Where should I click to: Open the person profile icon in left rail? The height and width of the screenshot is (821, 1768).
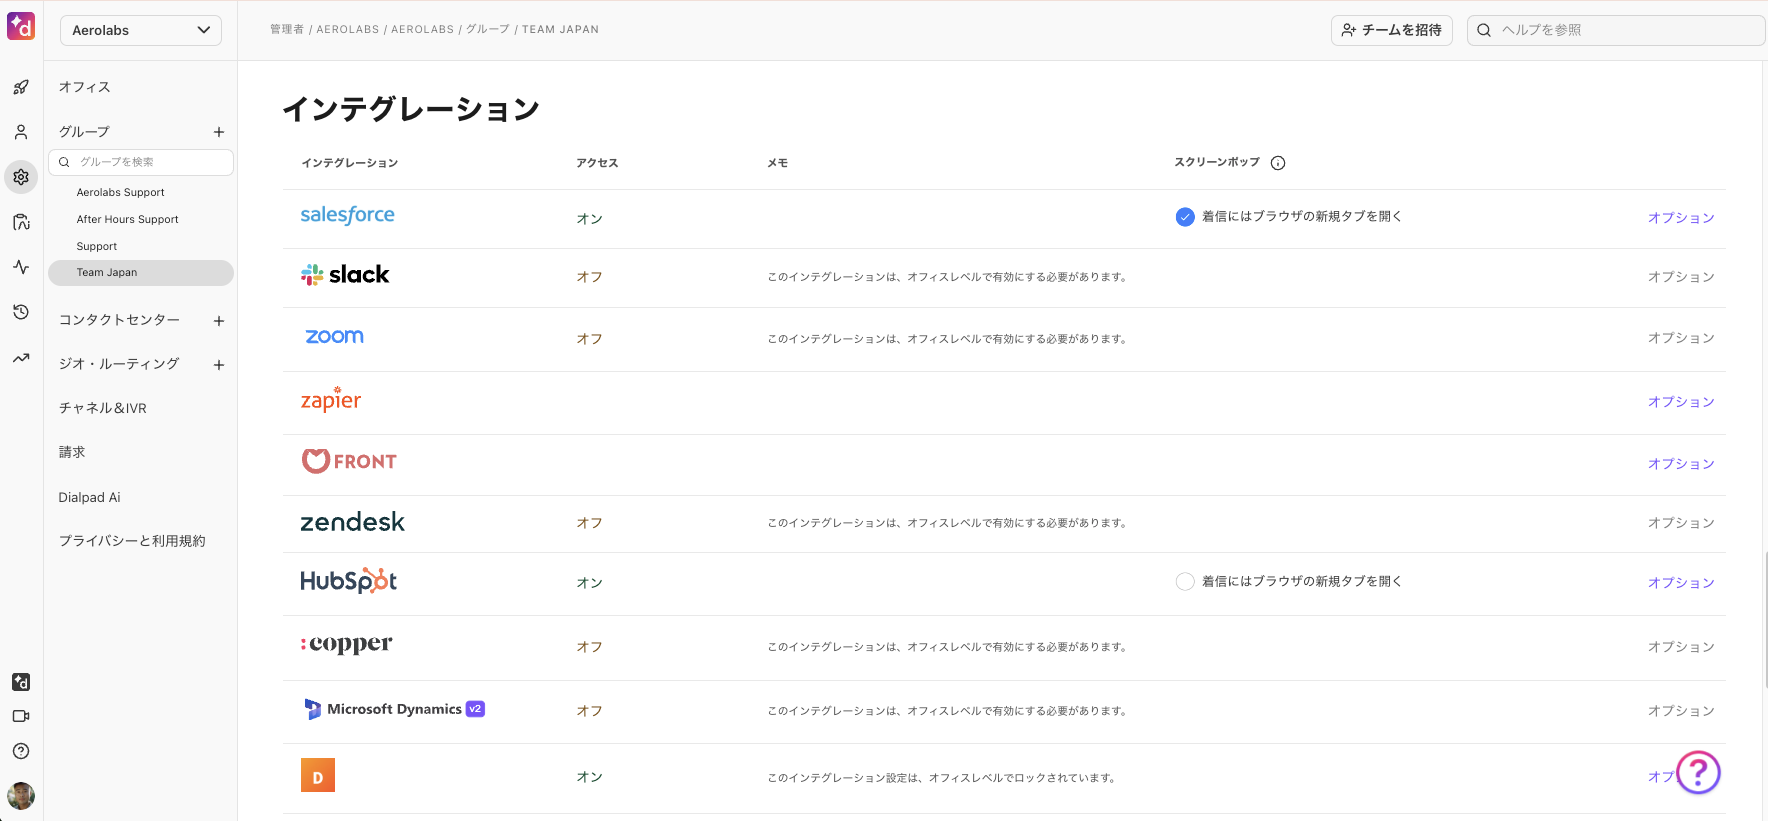point(21,132)
